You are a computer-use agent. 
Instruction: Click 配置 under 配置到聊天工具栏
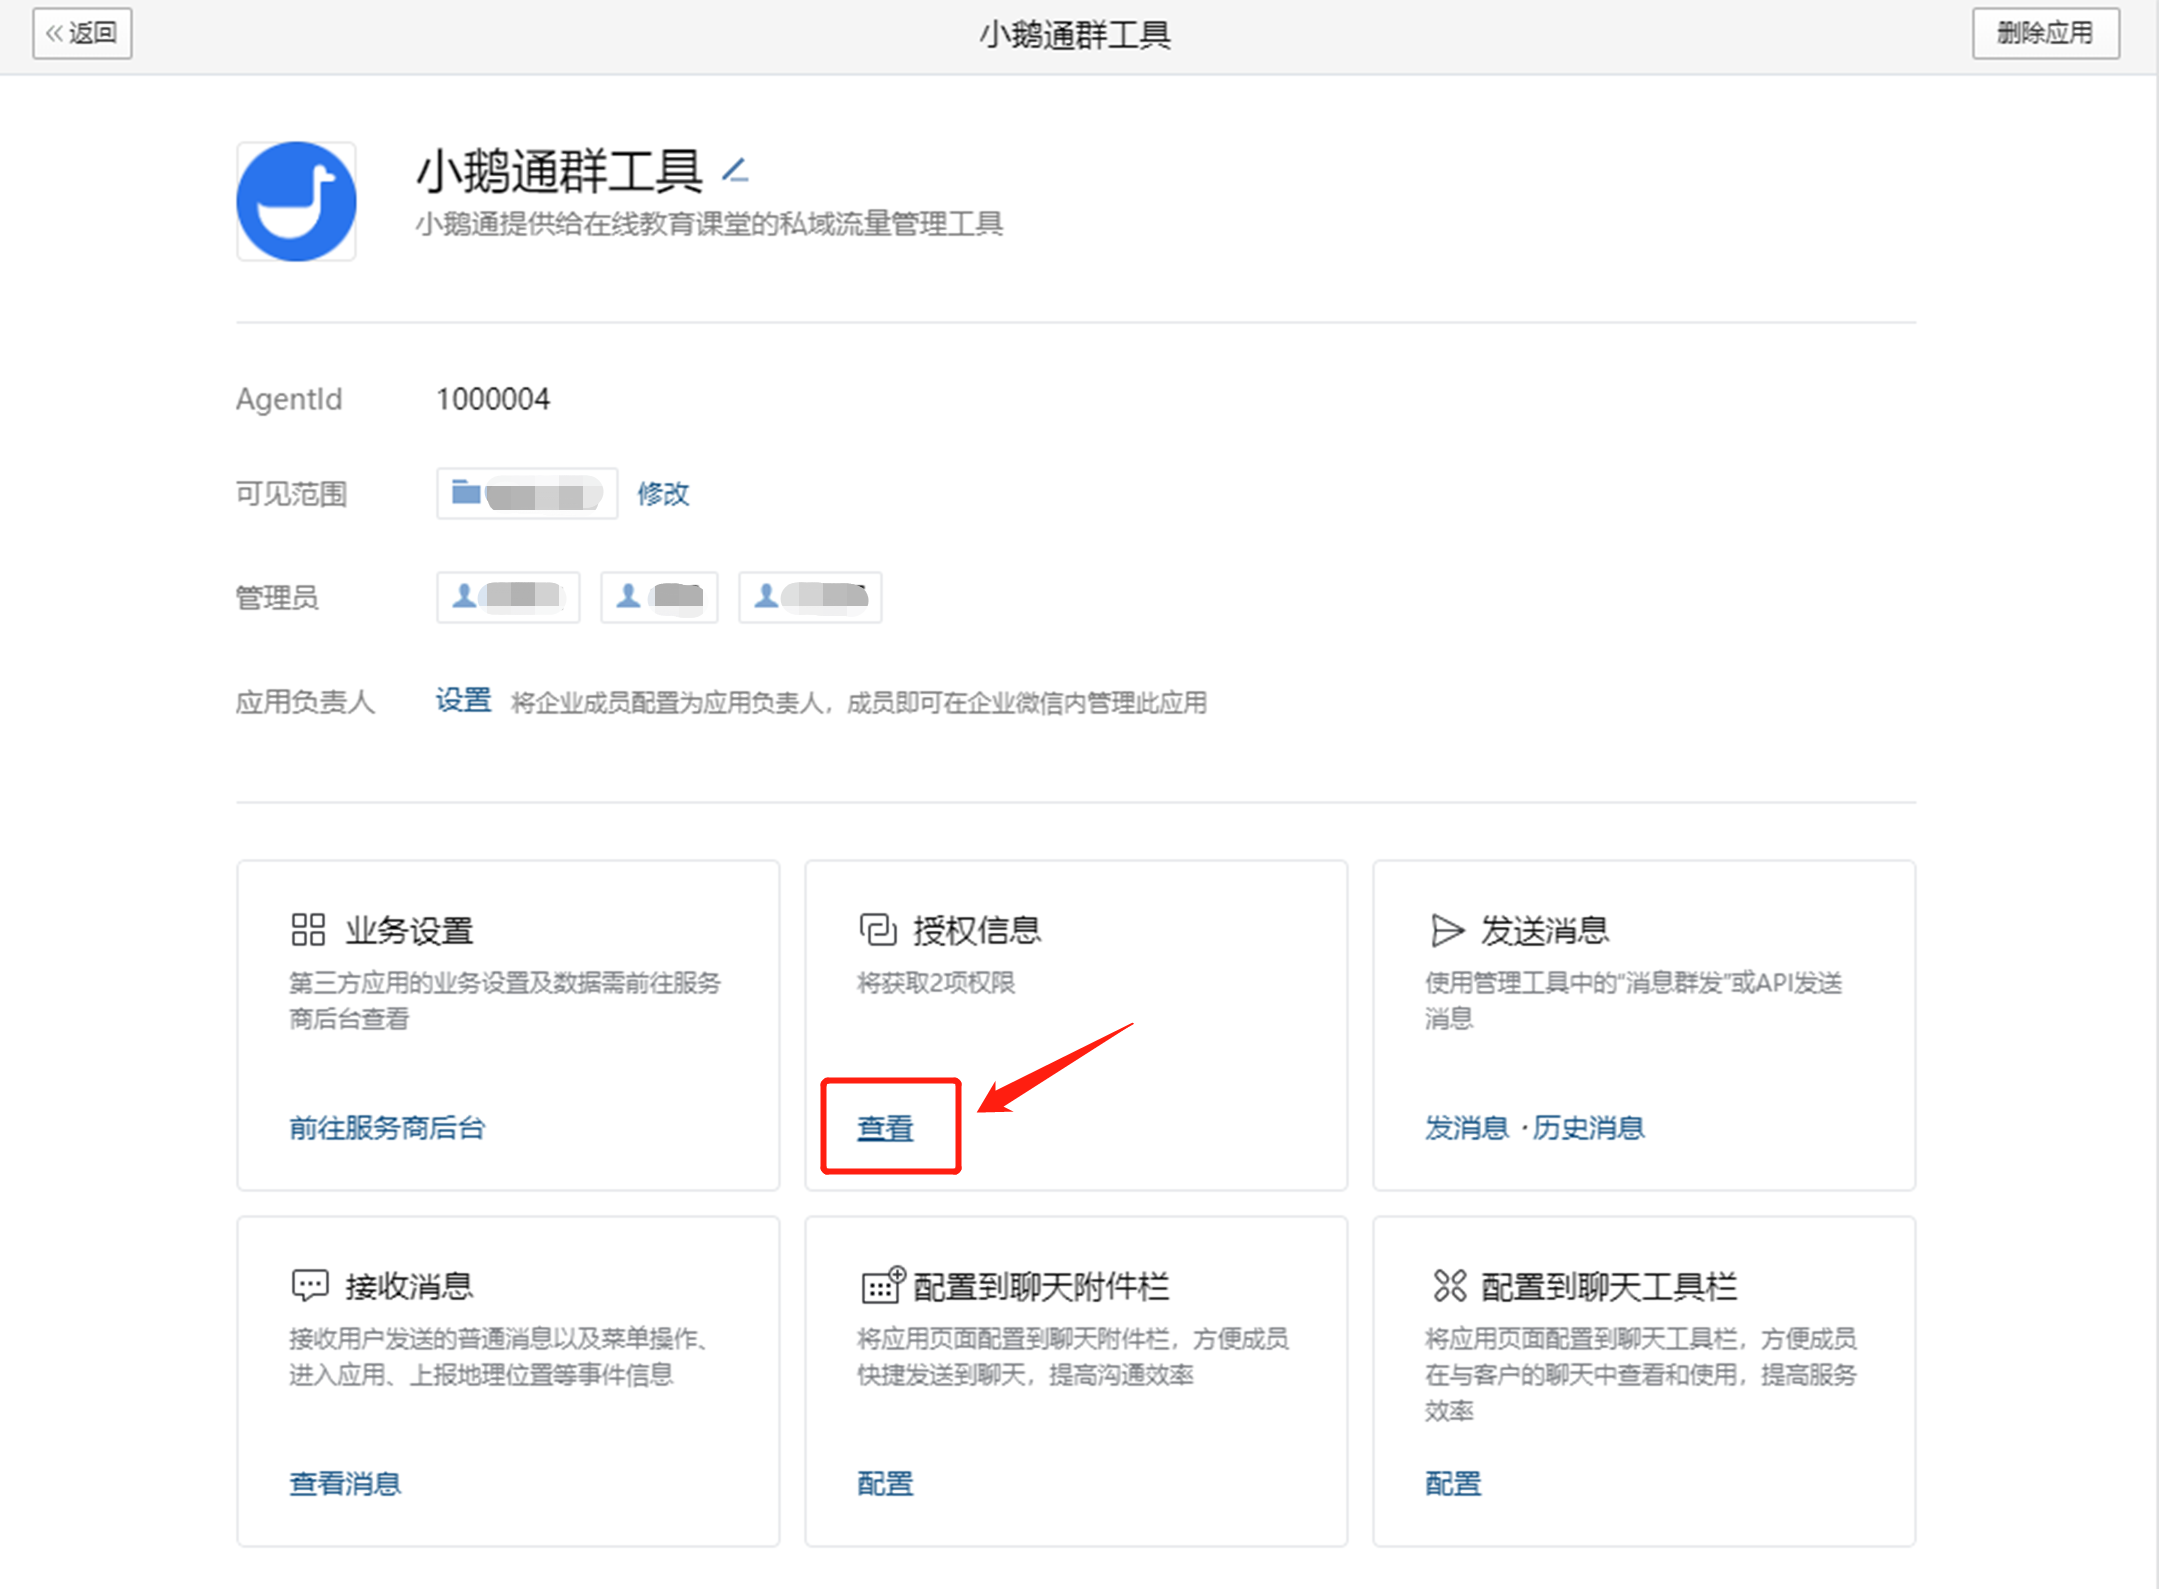(1453, 1483)
